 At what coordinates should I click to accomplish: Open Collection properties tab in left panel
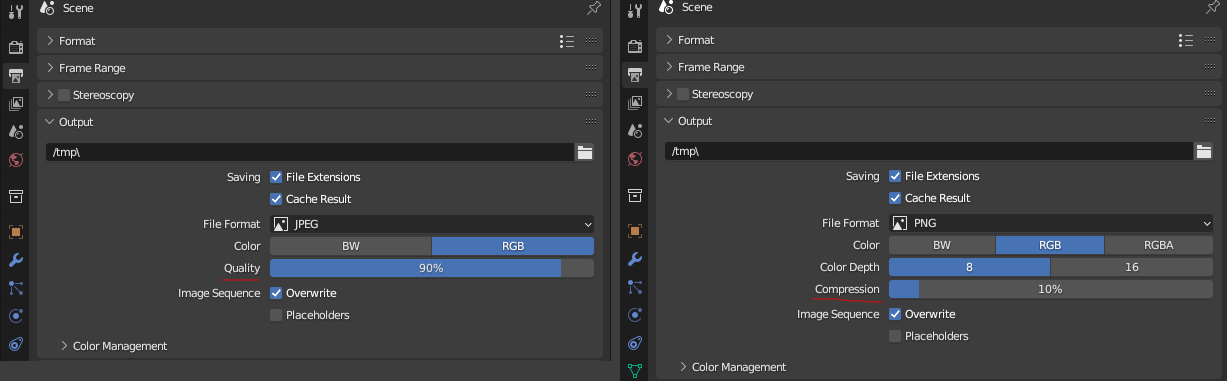tap(15, 196)
